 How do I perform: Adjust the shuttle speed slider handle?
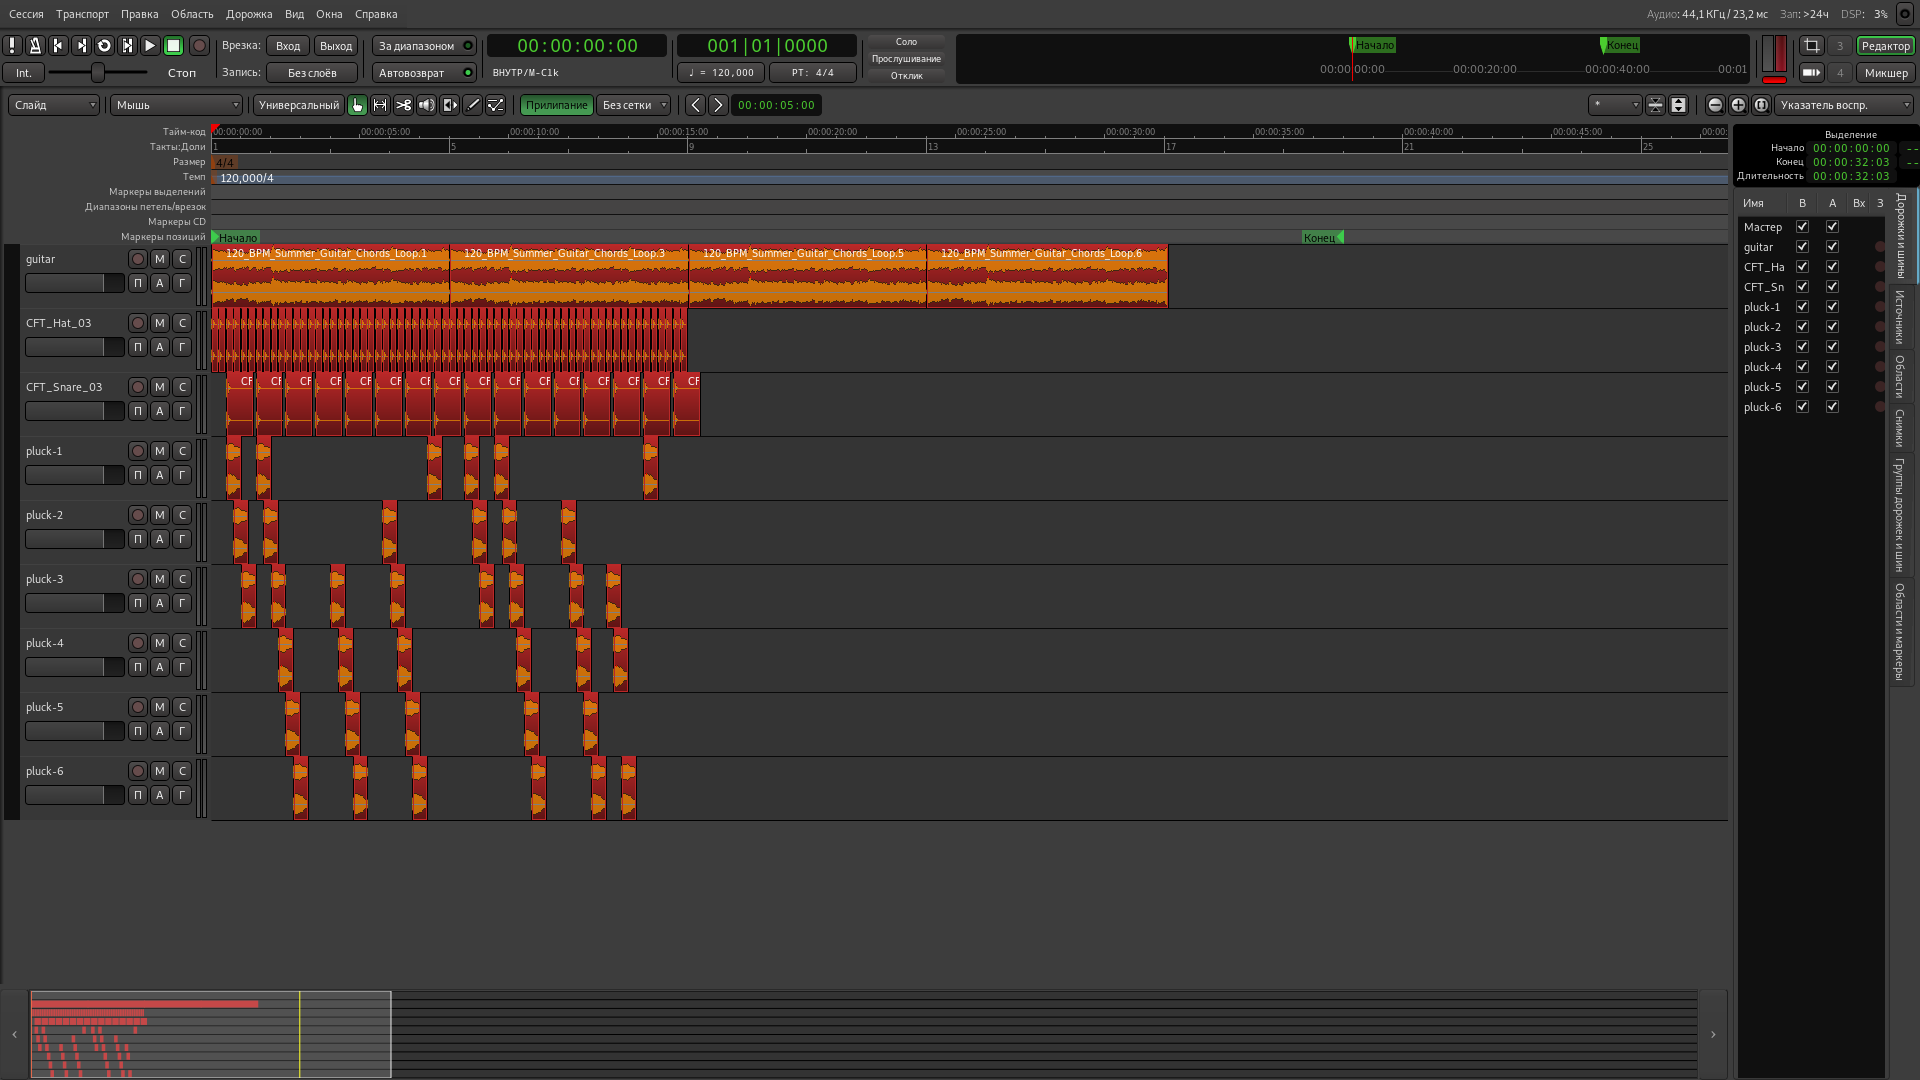coord(97,73)
